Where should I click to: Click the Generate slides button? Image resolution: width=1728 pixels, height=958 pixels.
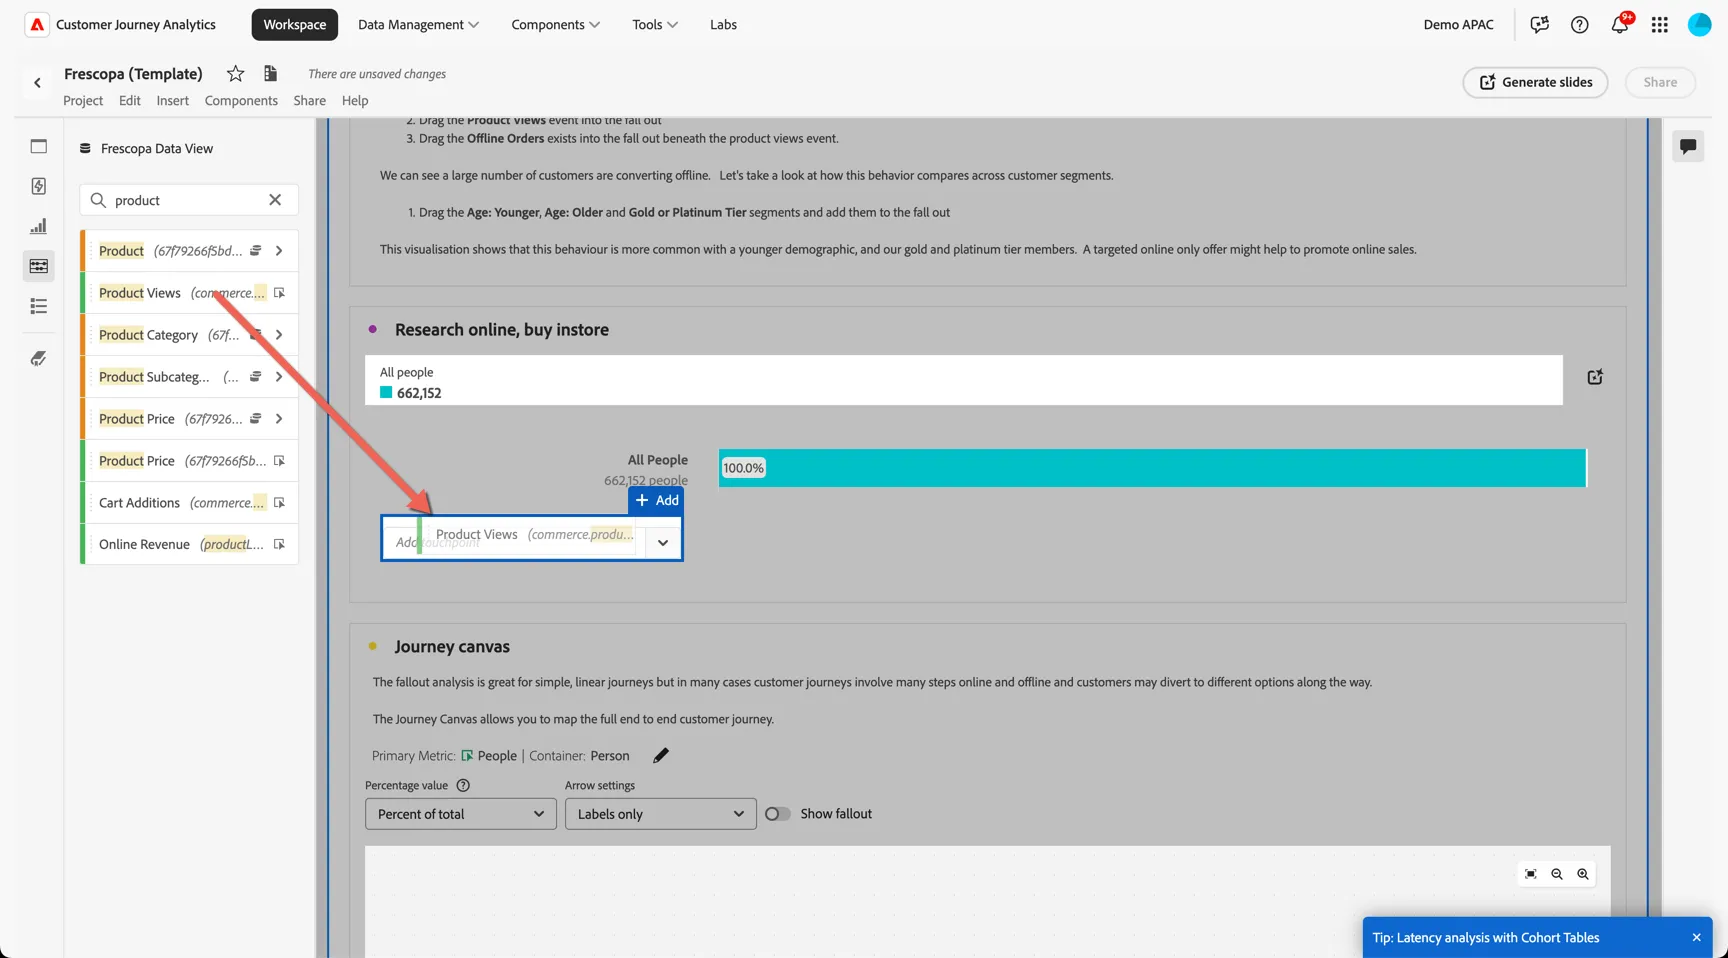point(1535,82)
